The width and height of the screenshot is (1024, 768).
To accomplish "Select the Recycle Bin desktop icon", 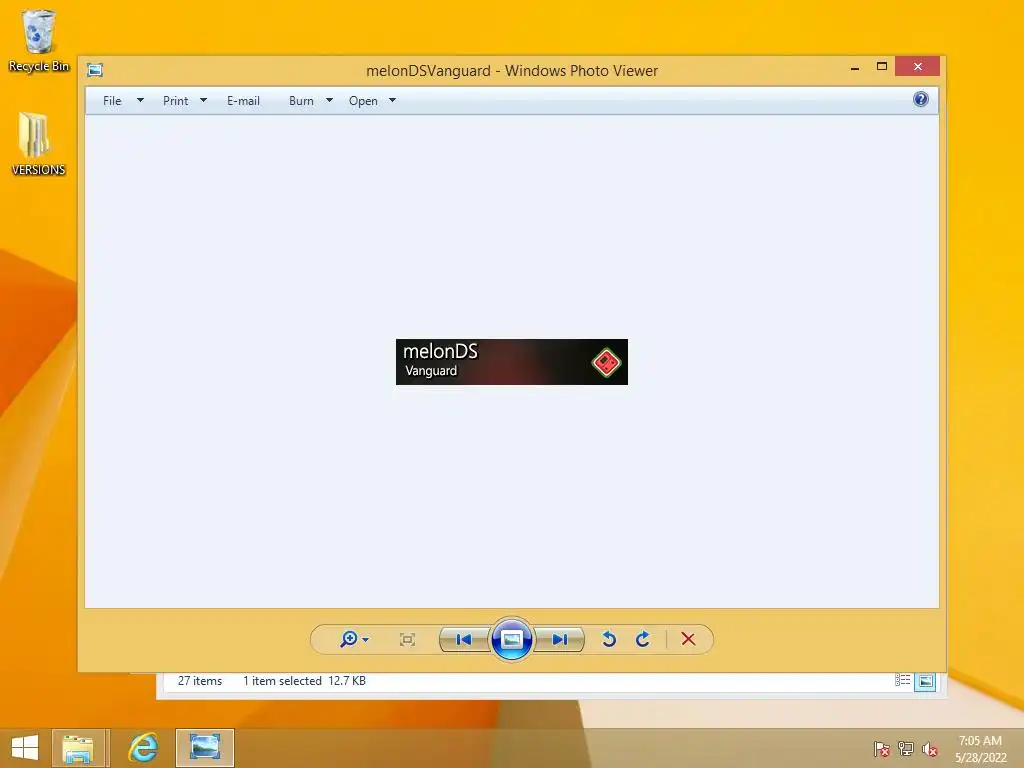I will 39,40.
